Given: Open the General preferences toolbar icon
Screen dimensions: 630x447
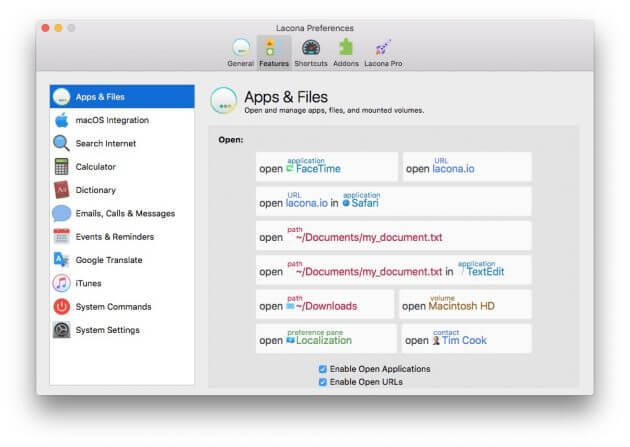Looking at the screenshot, I should point(241,49).
